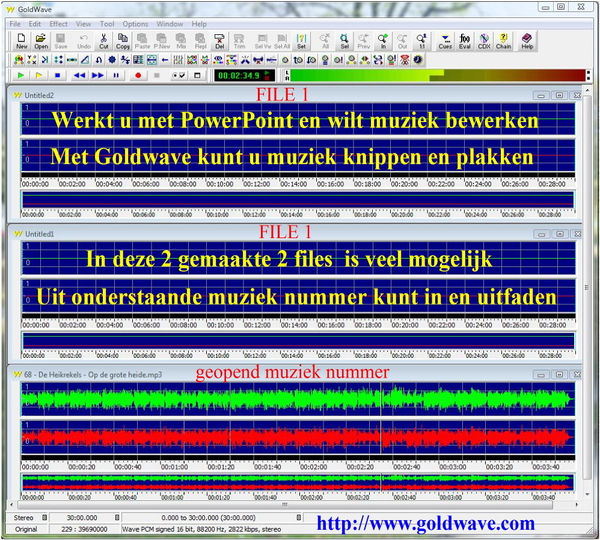Click the Copy toolbar icon
This screenshot has width=600, height=540.
tap(123, 41)
